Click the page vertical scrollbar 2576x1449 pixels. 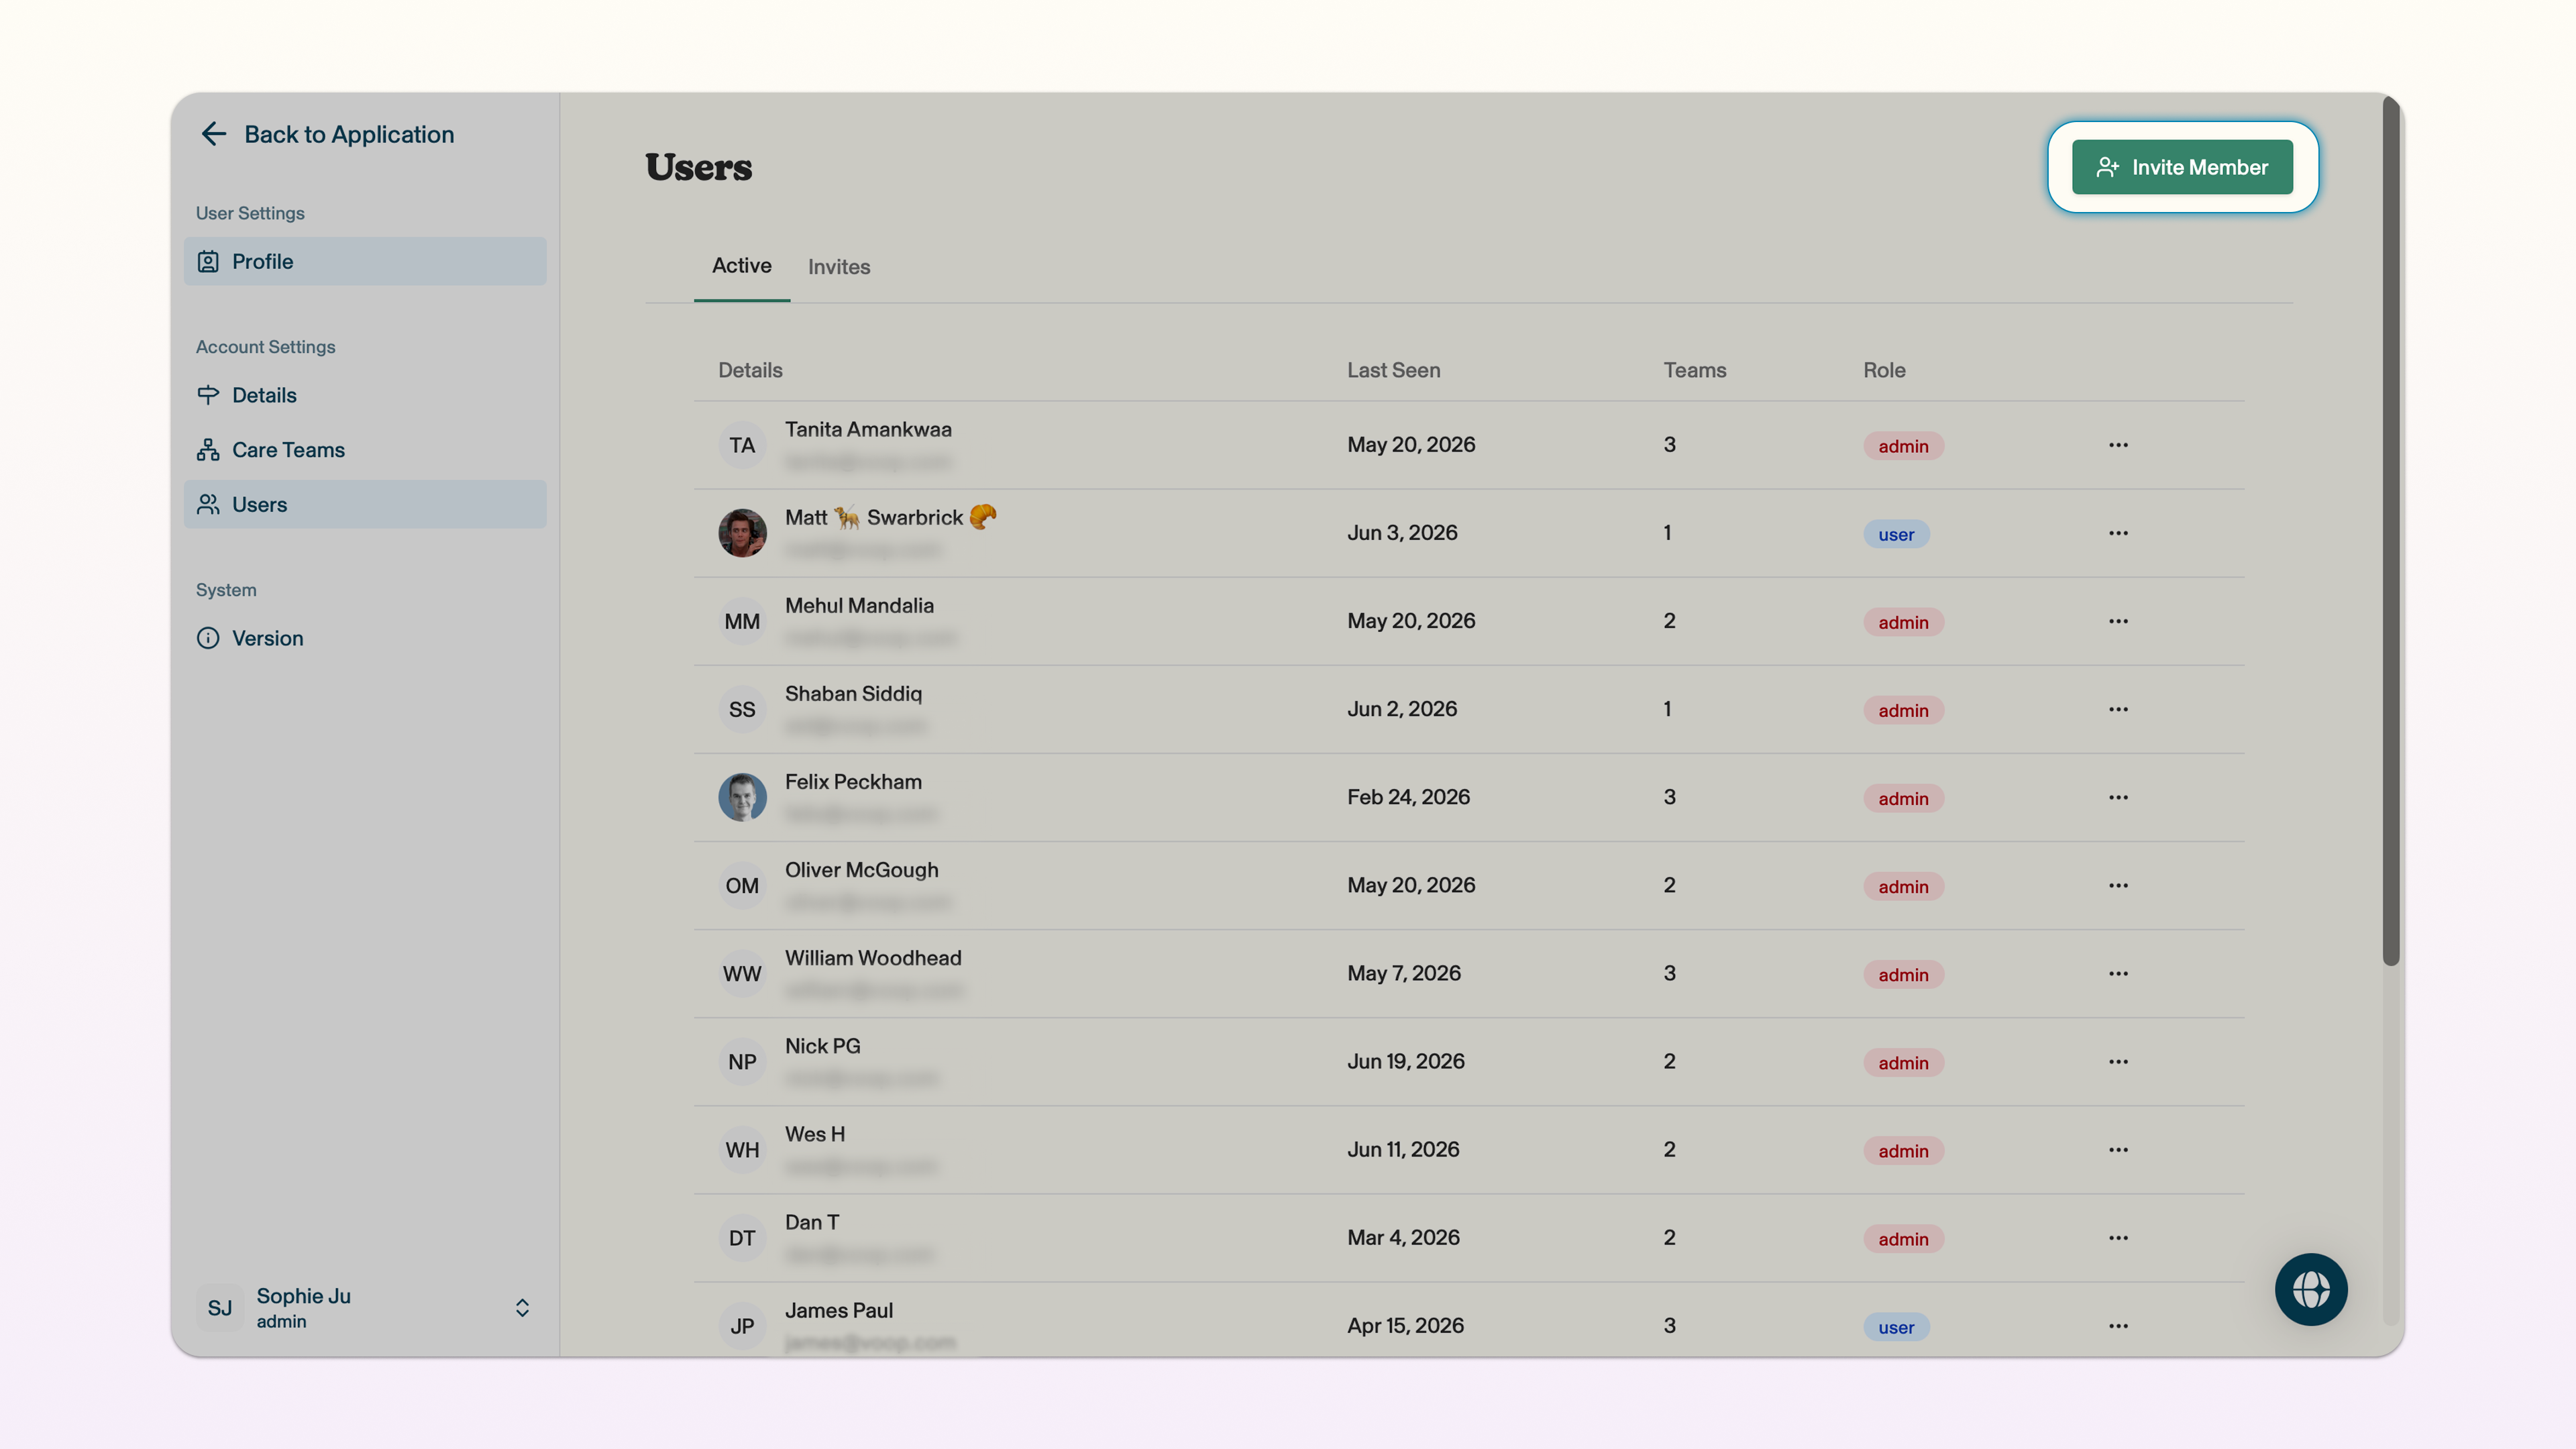tap(2390, 530)
